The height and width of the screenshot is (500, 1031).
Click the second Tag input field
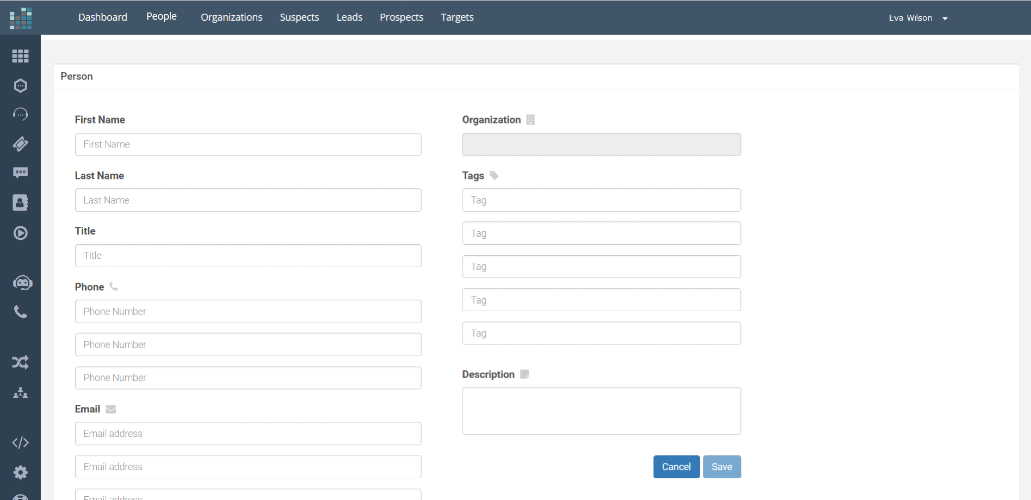pos(601,233)
